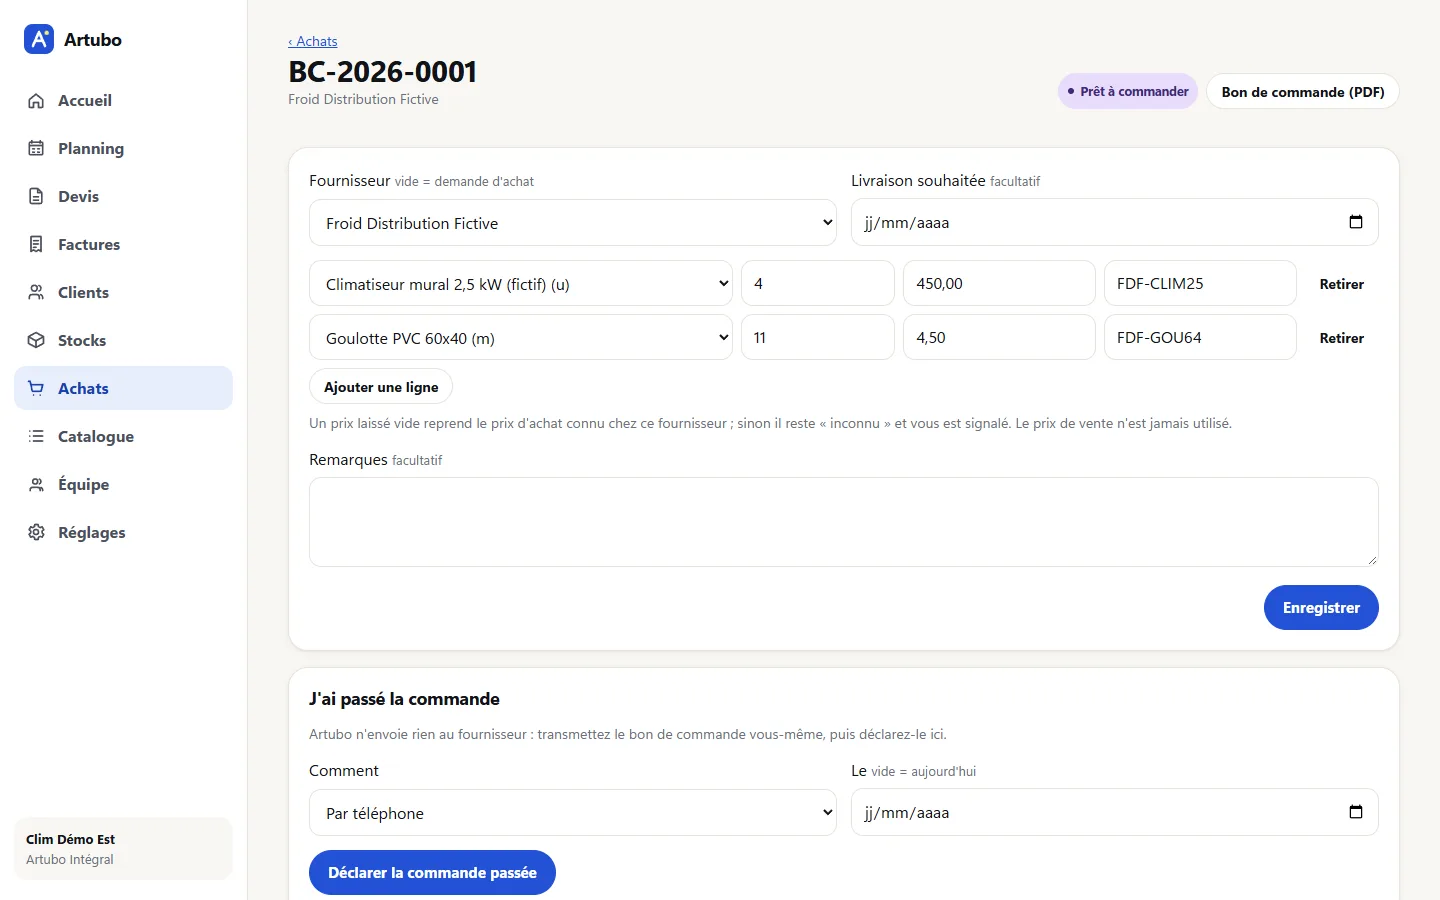This screenshot has height=900, width=1440.
Task: Click the Enregistrer button
Action: coord(1321,608)
